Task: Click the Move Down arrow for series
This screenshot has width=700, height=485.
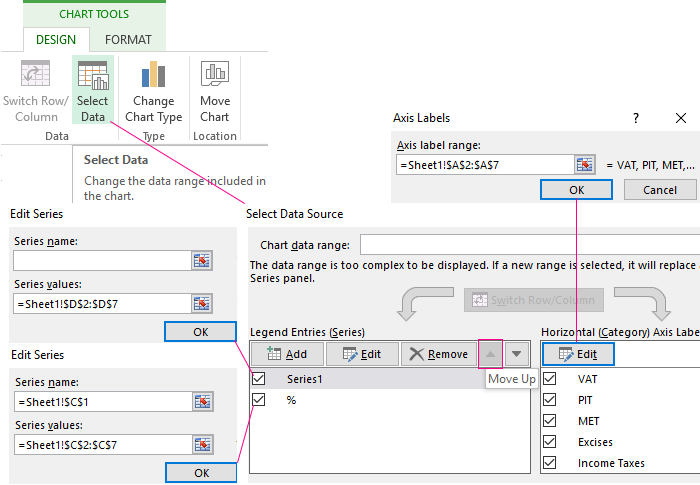Action: pyautogui.click(x=517, y=354)
